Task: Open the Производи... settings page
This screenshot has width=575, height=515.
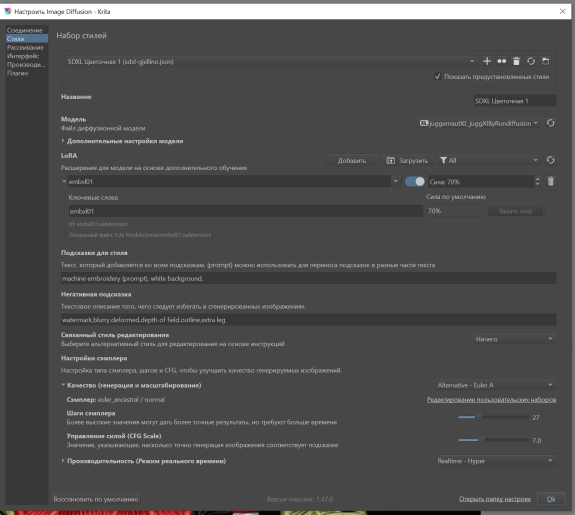Action: (26, 65)
